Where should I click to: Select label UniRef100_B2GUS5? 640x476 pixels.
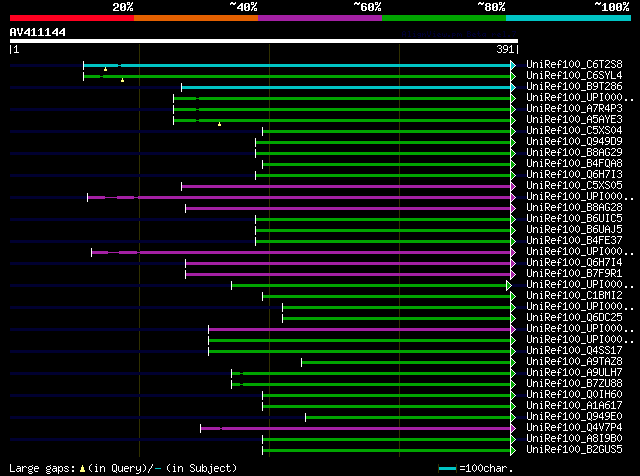pos(574,450)
